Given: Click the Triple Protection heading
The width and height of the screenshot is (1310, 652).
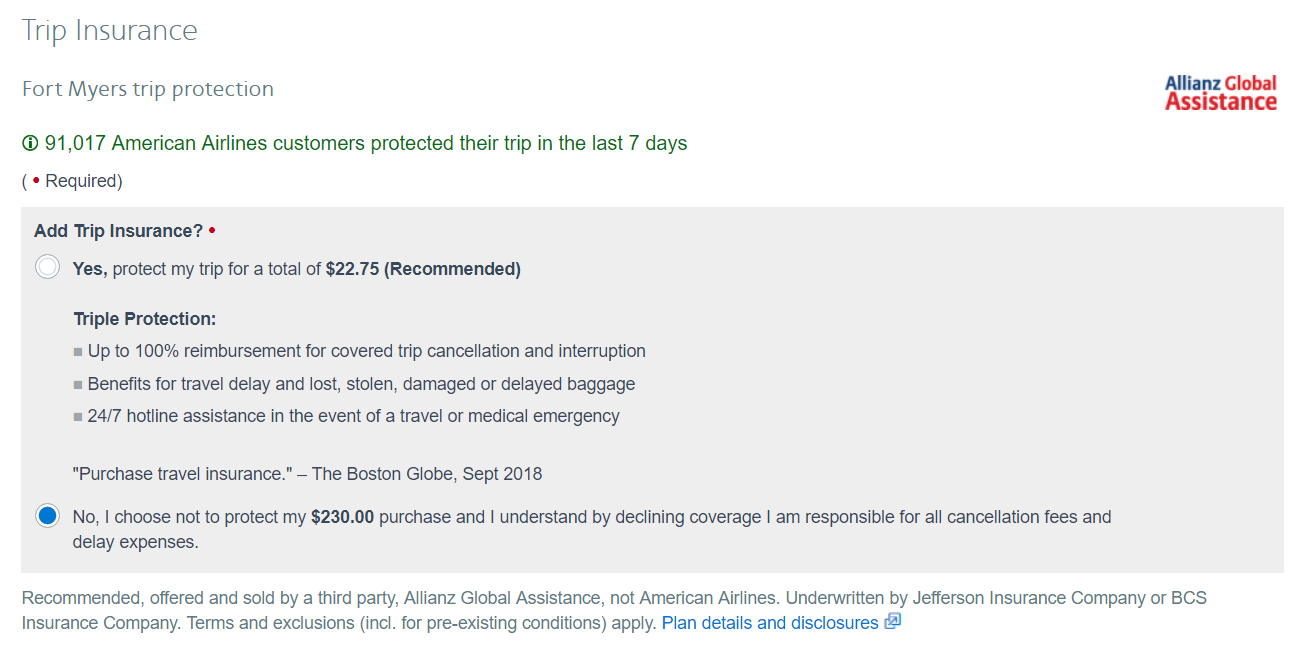Looking at the screenshot, I should click(145, 319).
